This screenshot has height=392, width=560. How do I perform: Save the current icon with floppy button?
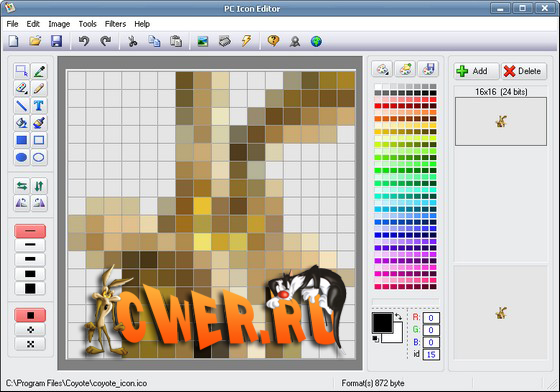[56, 41]
